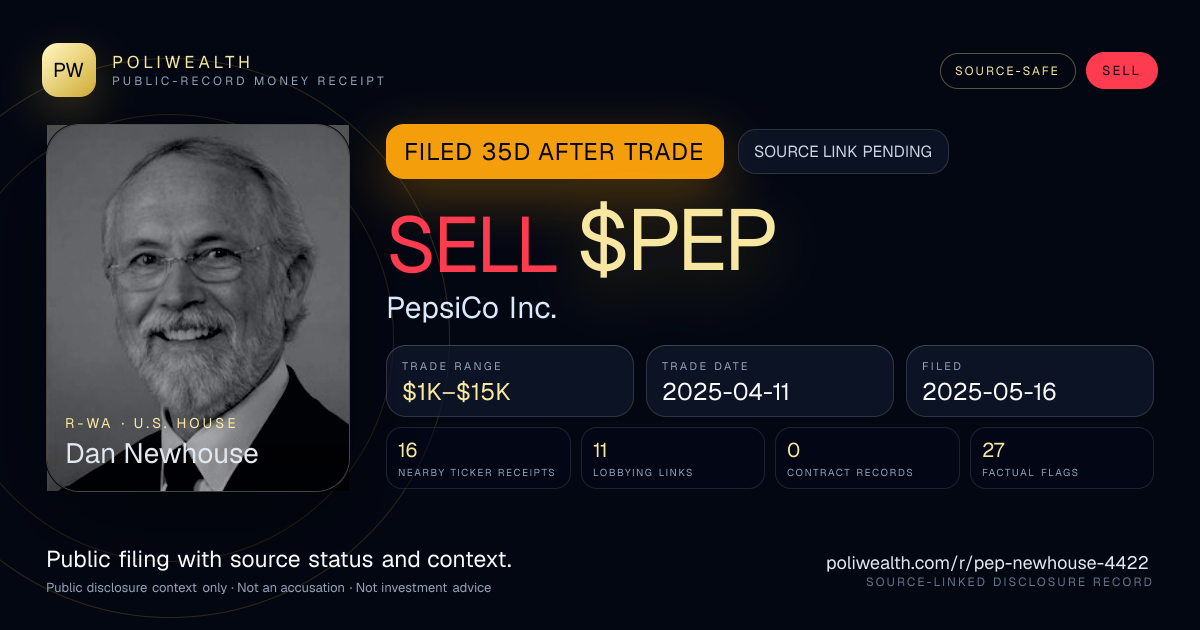
Task: Click the $PEP ticker symbol
Action: coord(678,244)
